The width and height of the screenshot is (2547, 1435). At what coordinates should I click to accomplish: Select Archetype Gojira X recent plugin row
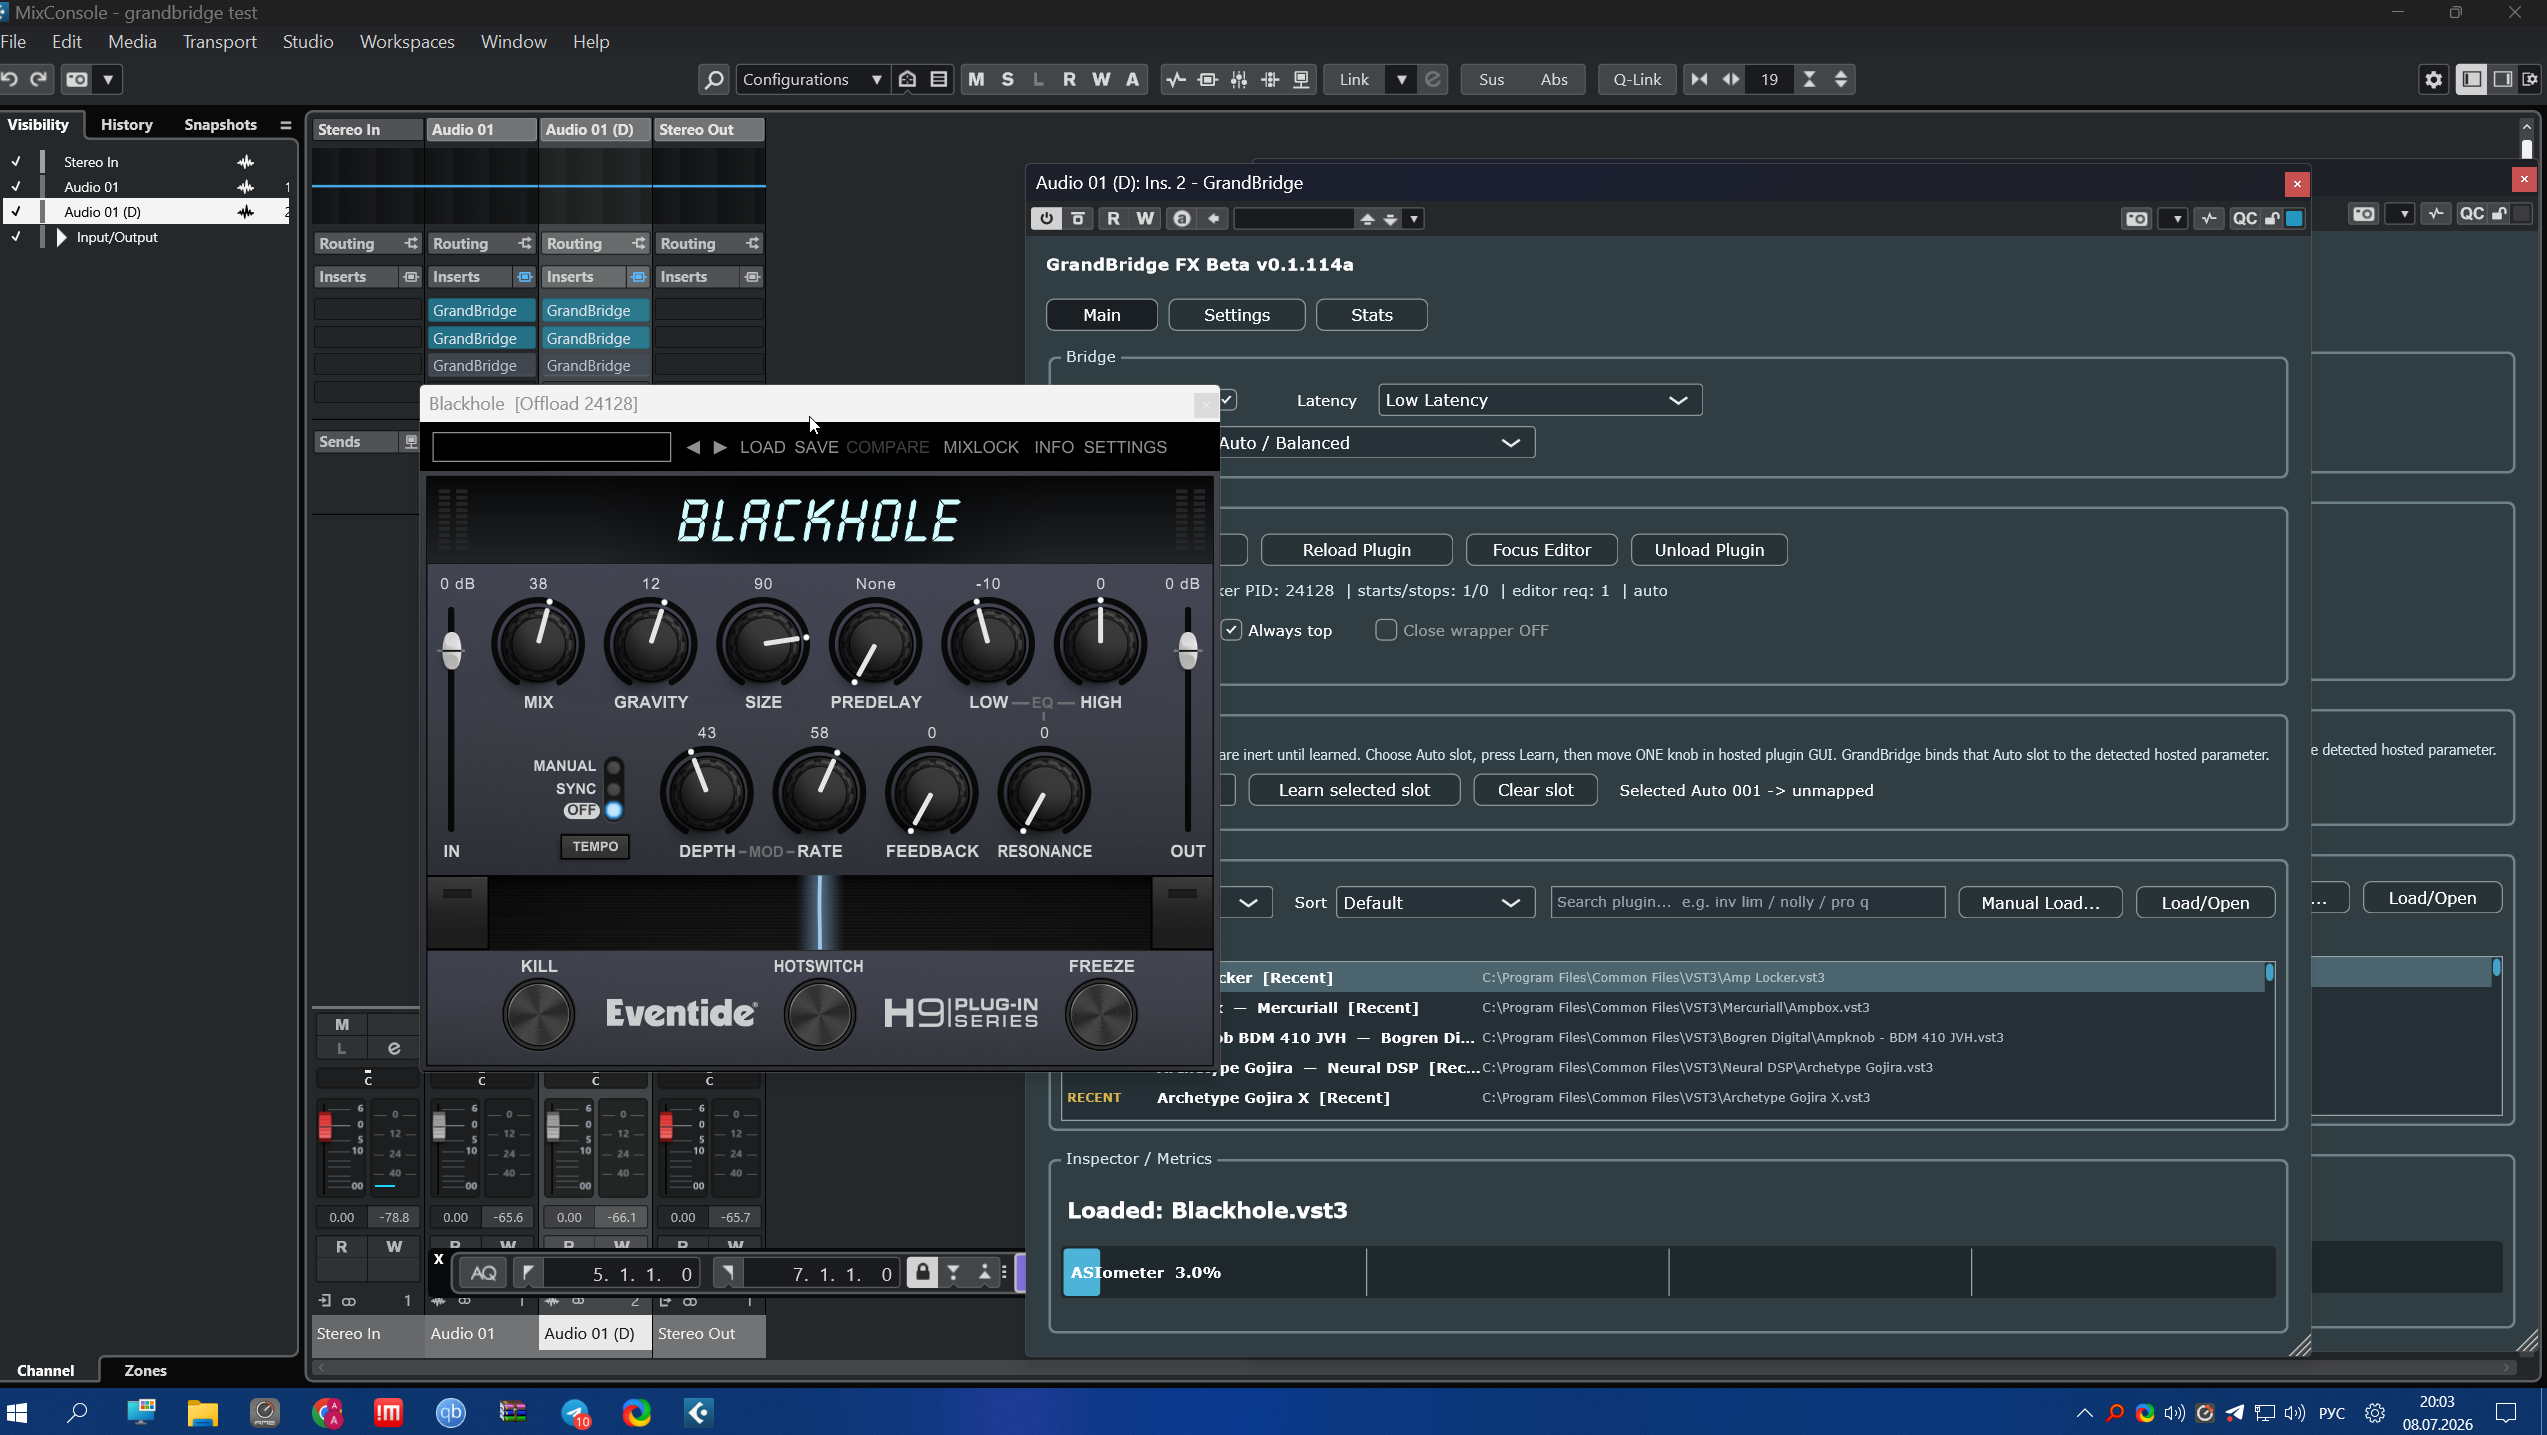pyautogui.click(x=1661, y=1097)
